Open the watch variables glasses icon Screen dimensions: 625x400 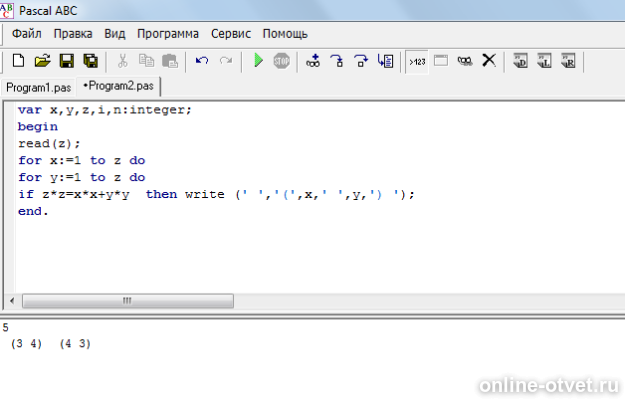[465, 61]
